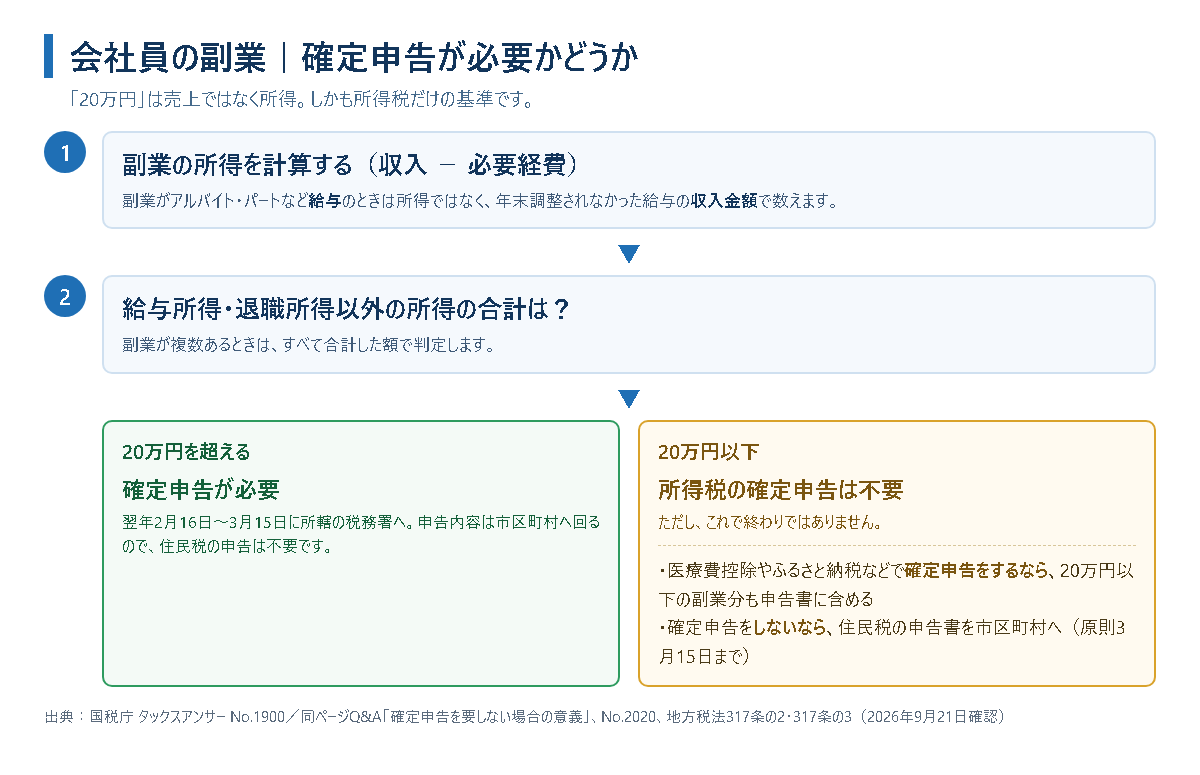Click the blue number 2 step badge
Image resolution: width=1200 pixels, height=775 pixels.
click(65, 297)
